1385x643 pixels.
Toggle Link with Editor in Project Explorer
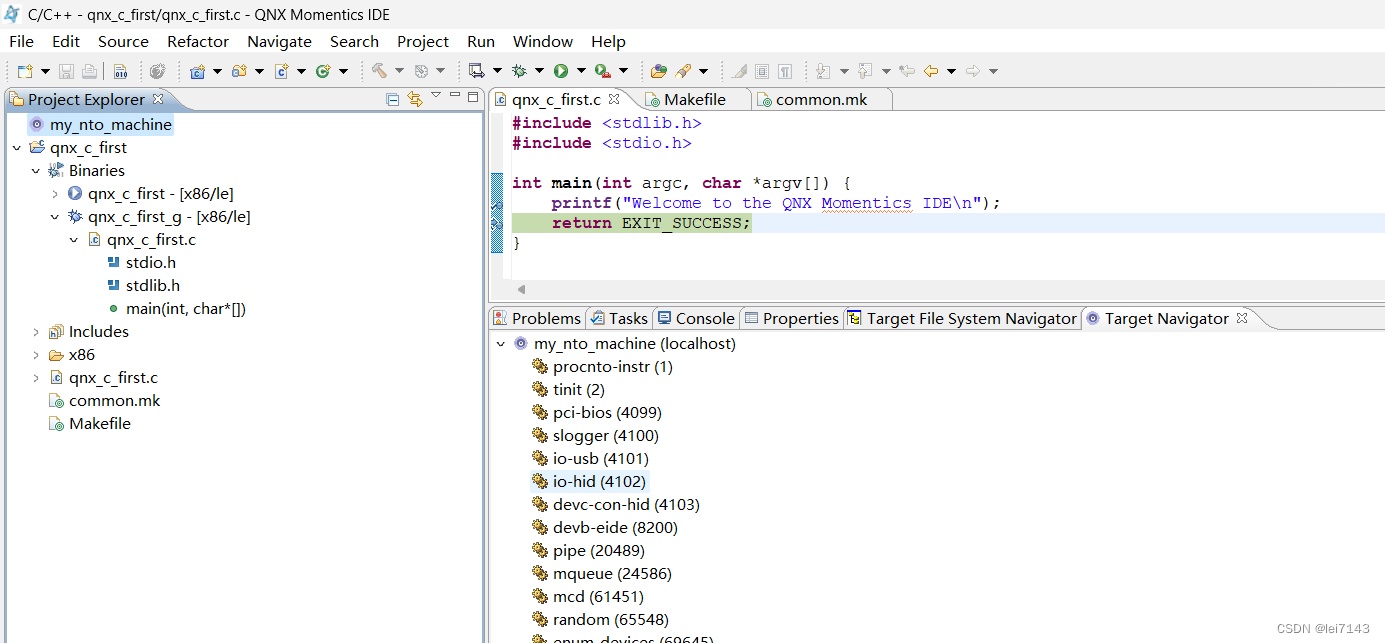tap(415, 99)
